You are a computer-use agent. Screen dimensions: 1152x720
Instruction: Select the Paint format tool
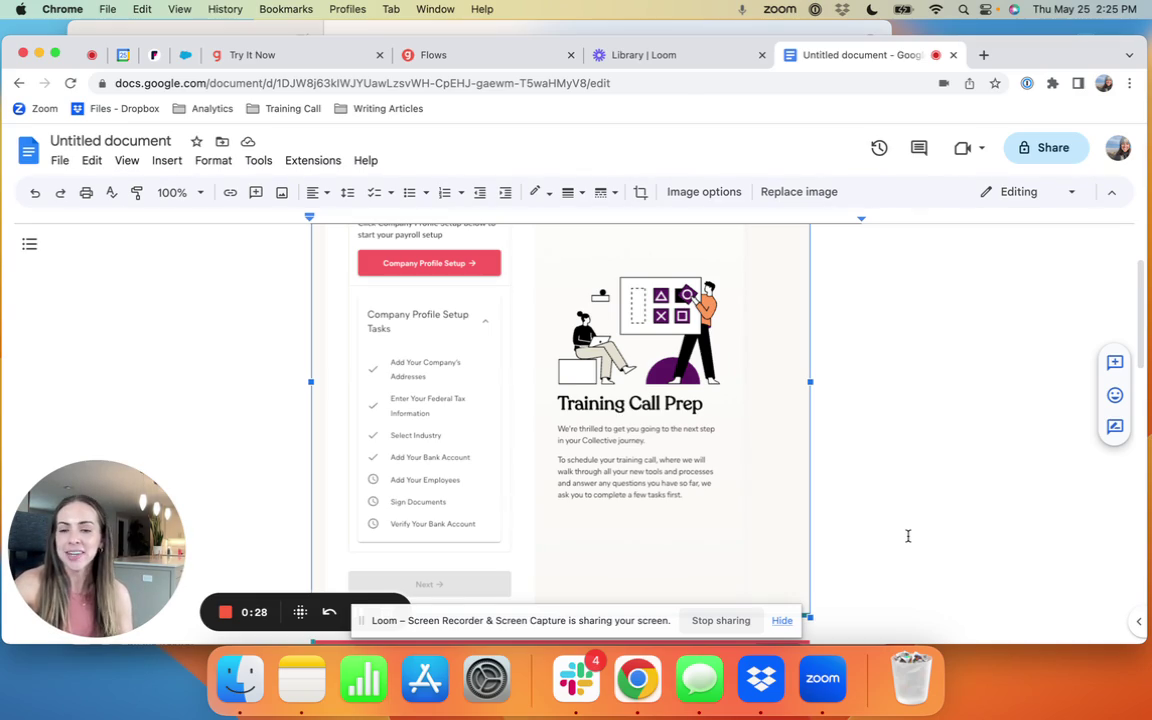pyautogui.click(x=137, y=193)
